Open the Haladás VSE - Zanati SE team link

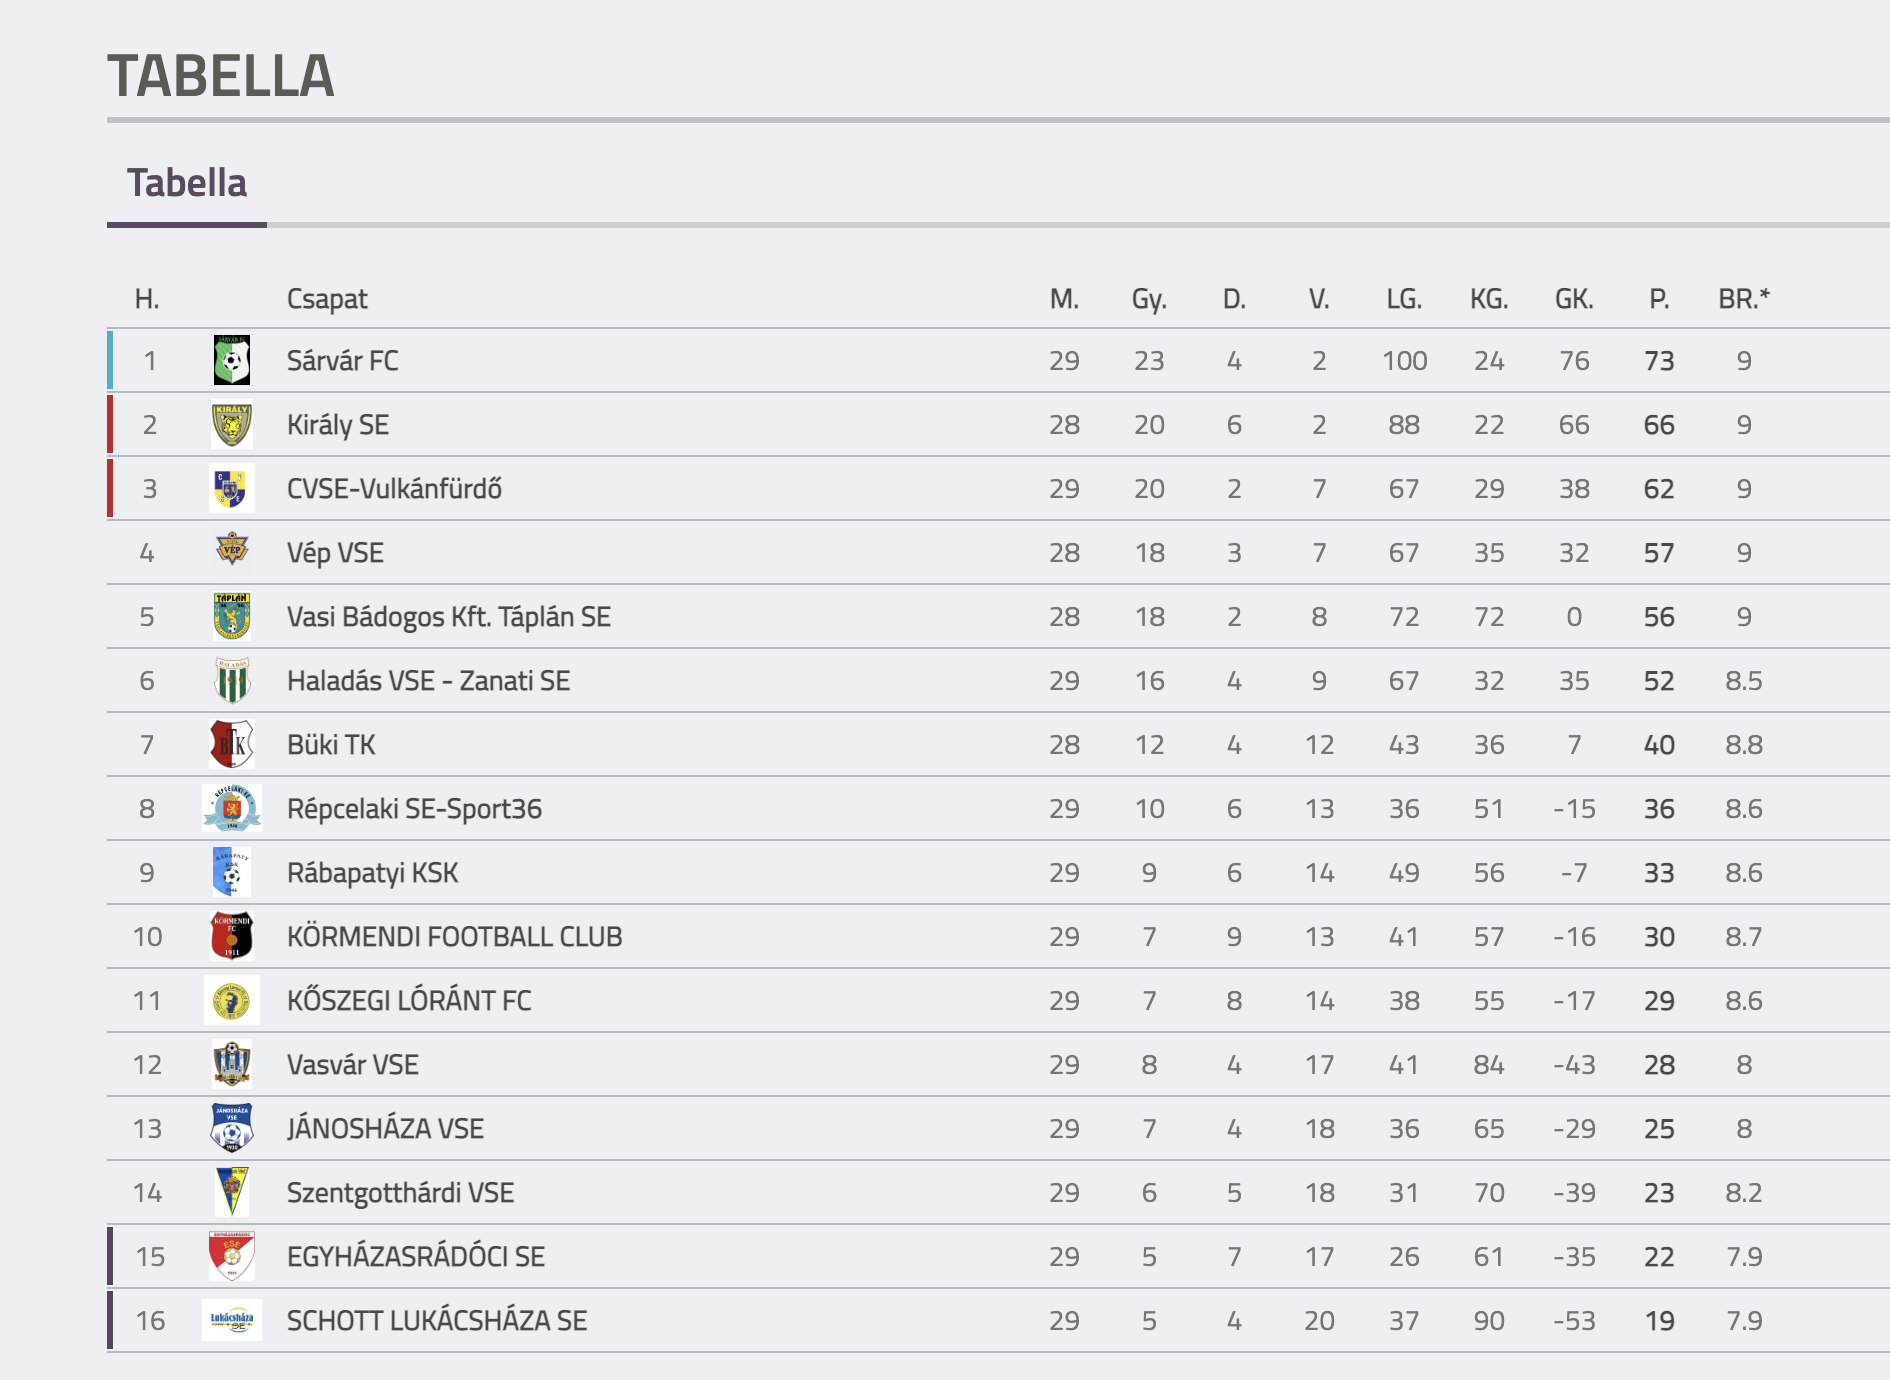click(x=428, y=681)
